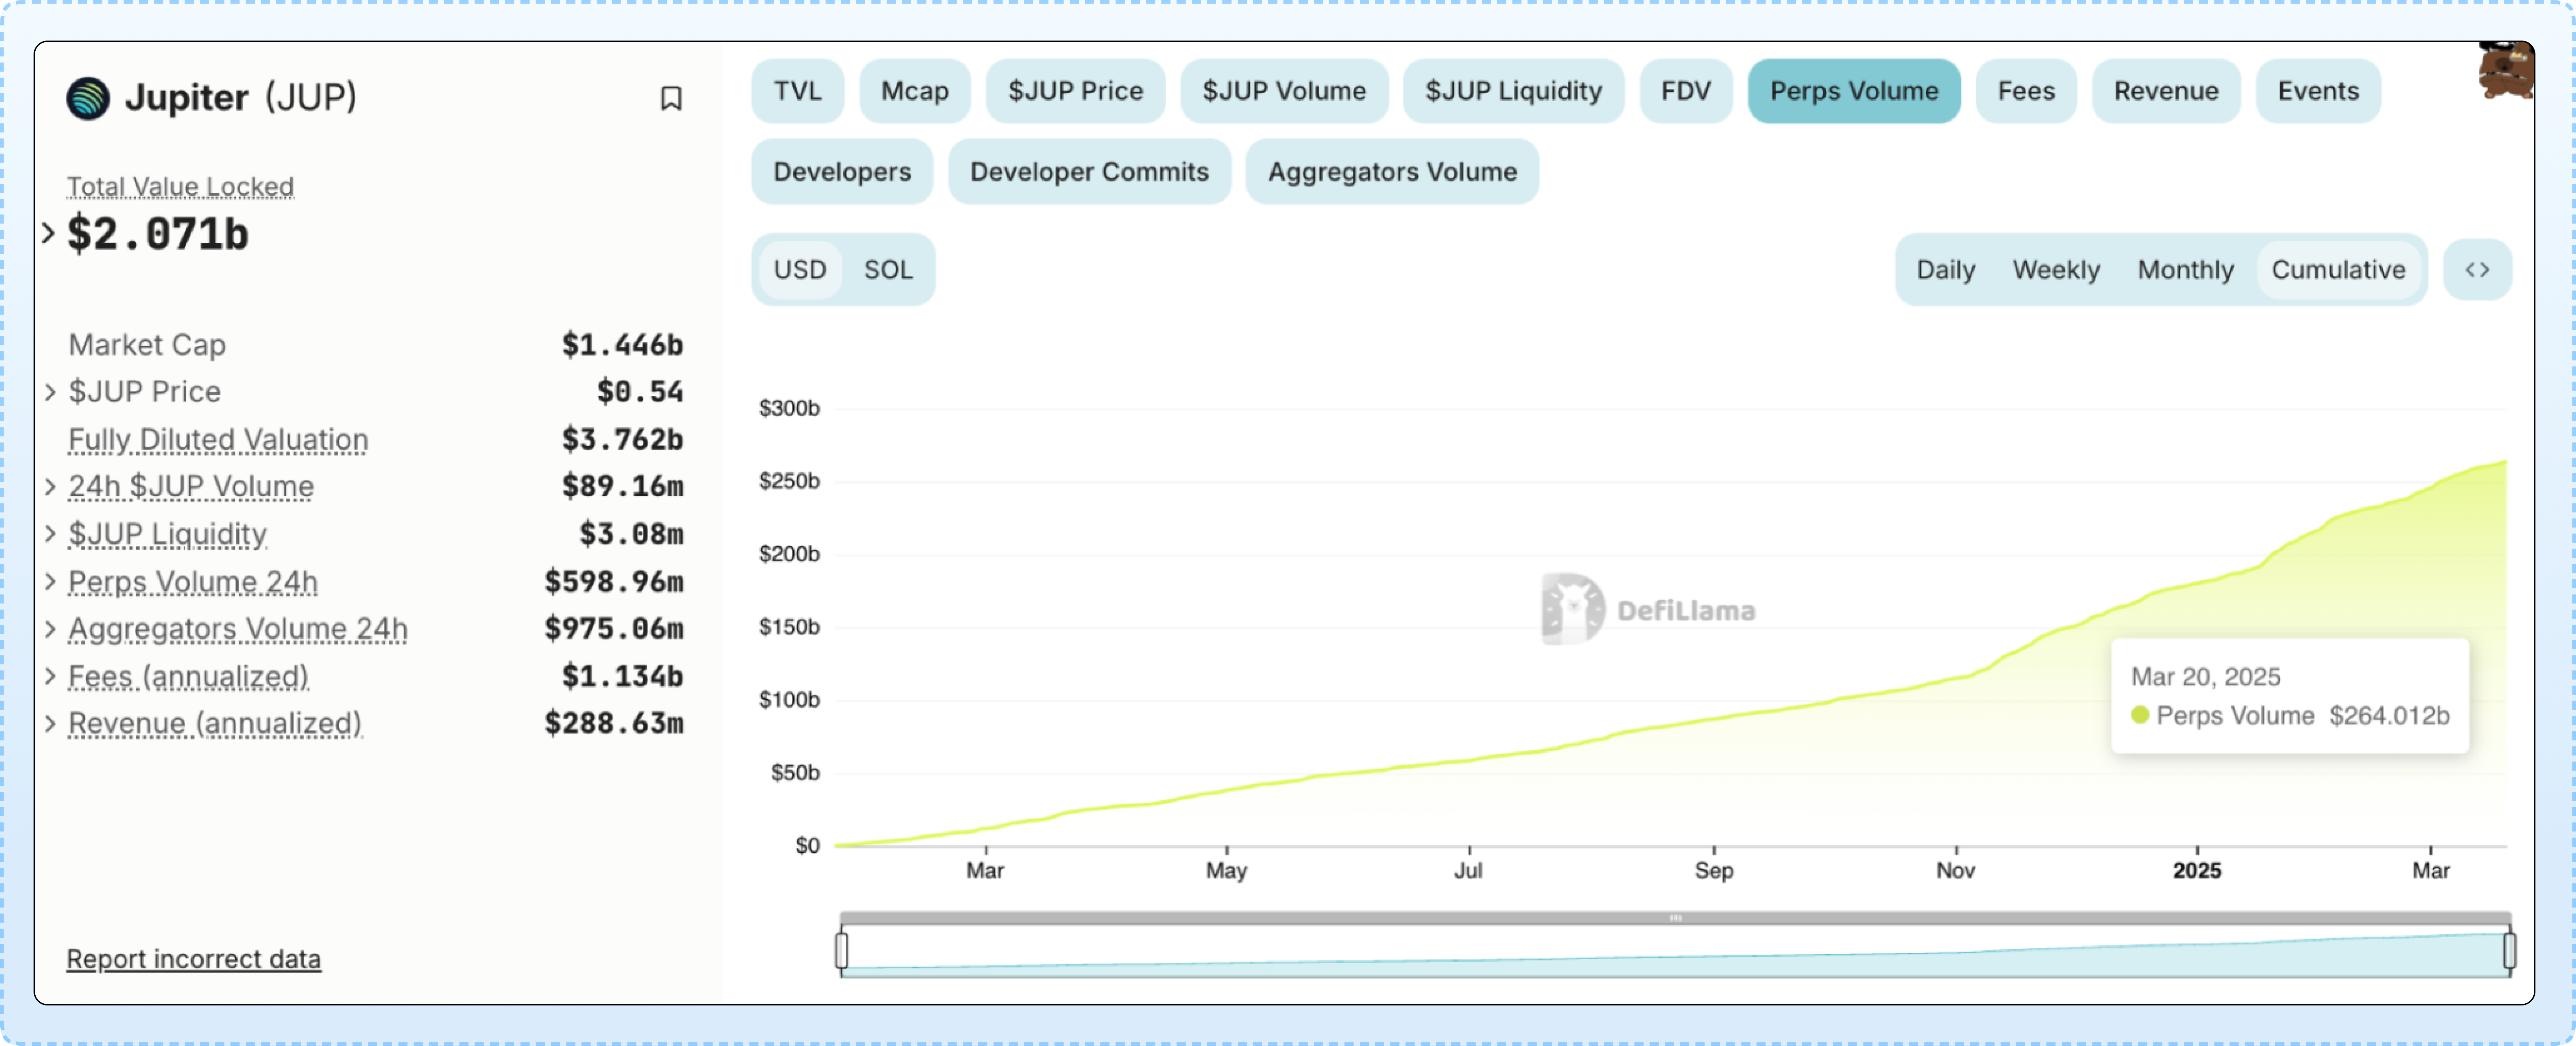
Task: Expand the Fees (annualized) row
Action: (x=50, y=677)
